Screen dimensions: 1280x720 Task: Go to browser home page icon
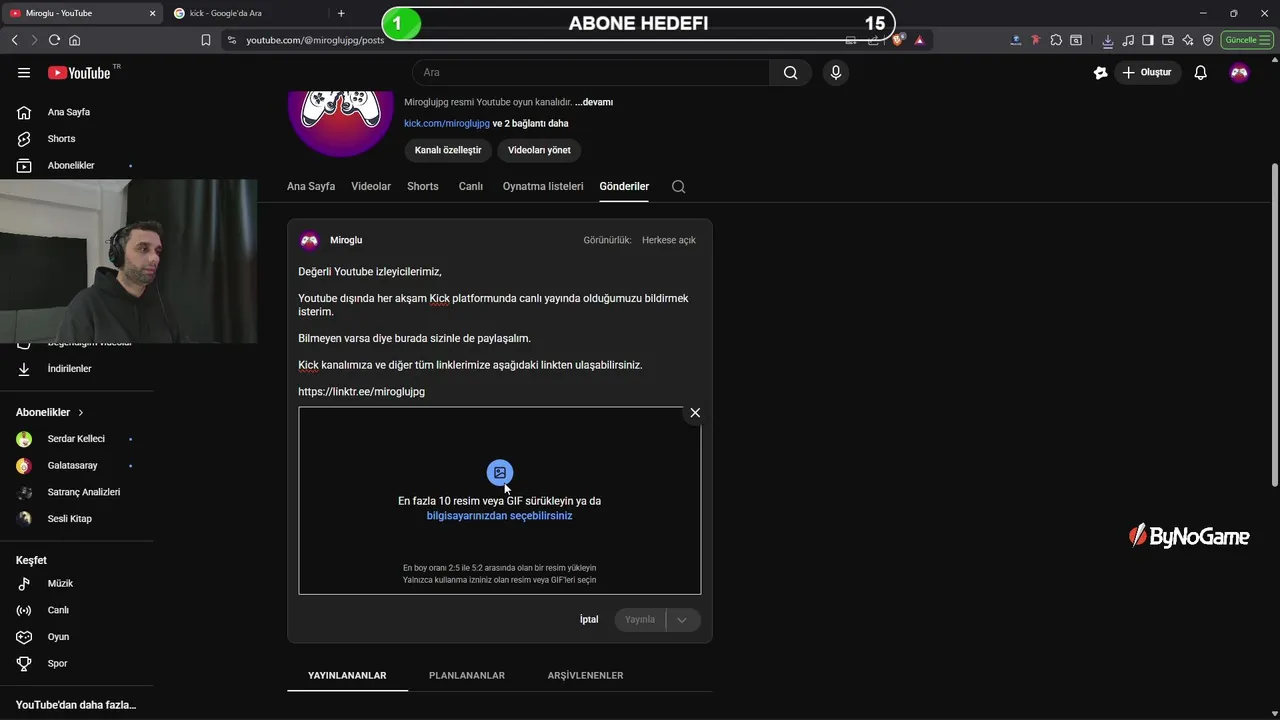tap(75, 40)
